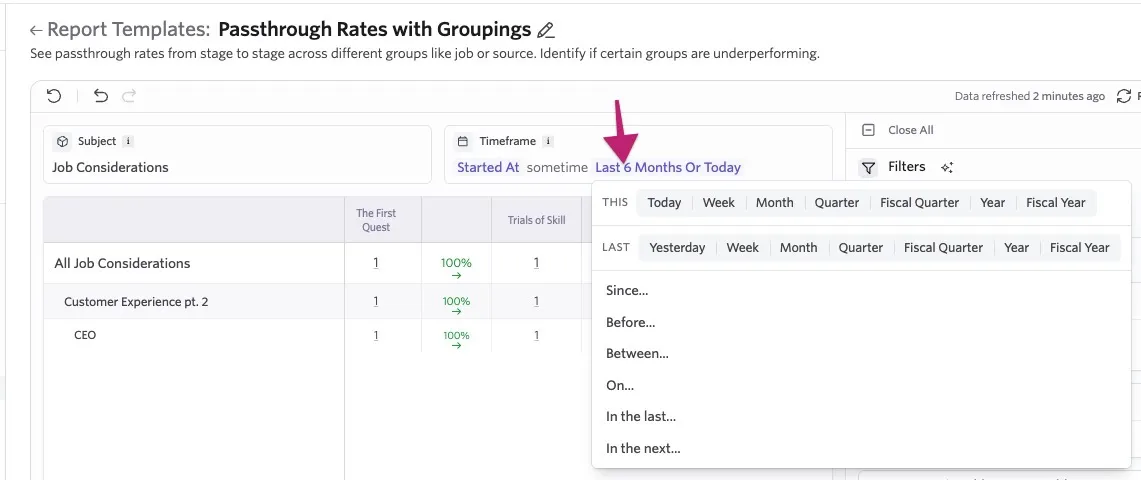This screenshot has height=480, width=1141.
Task: Go back via Report Templates arrow
Action: point(36,30)
